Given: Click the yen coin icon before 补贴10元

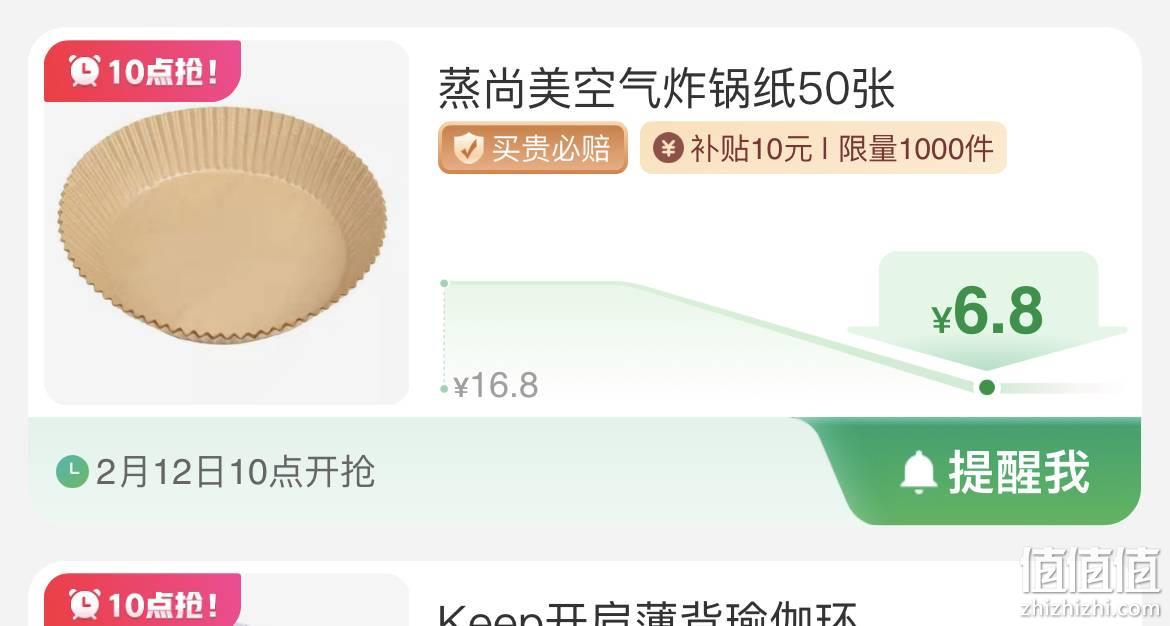Looking at the screenshot, I should [668, 148].
